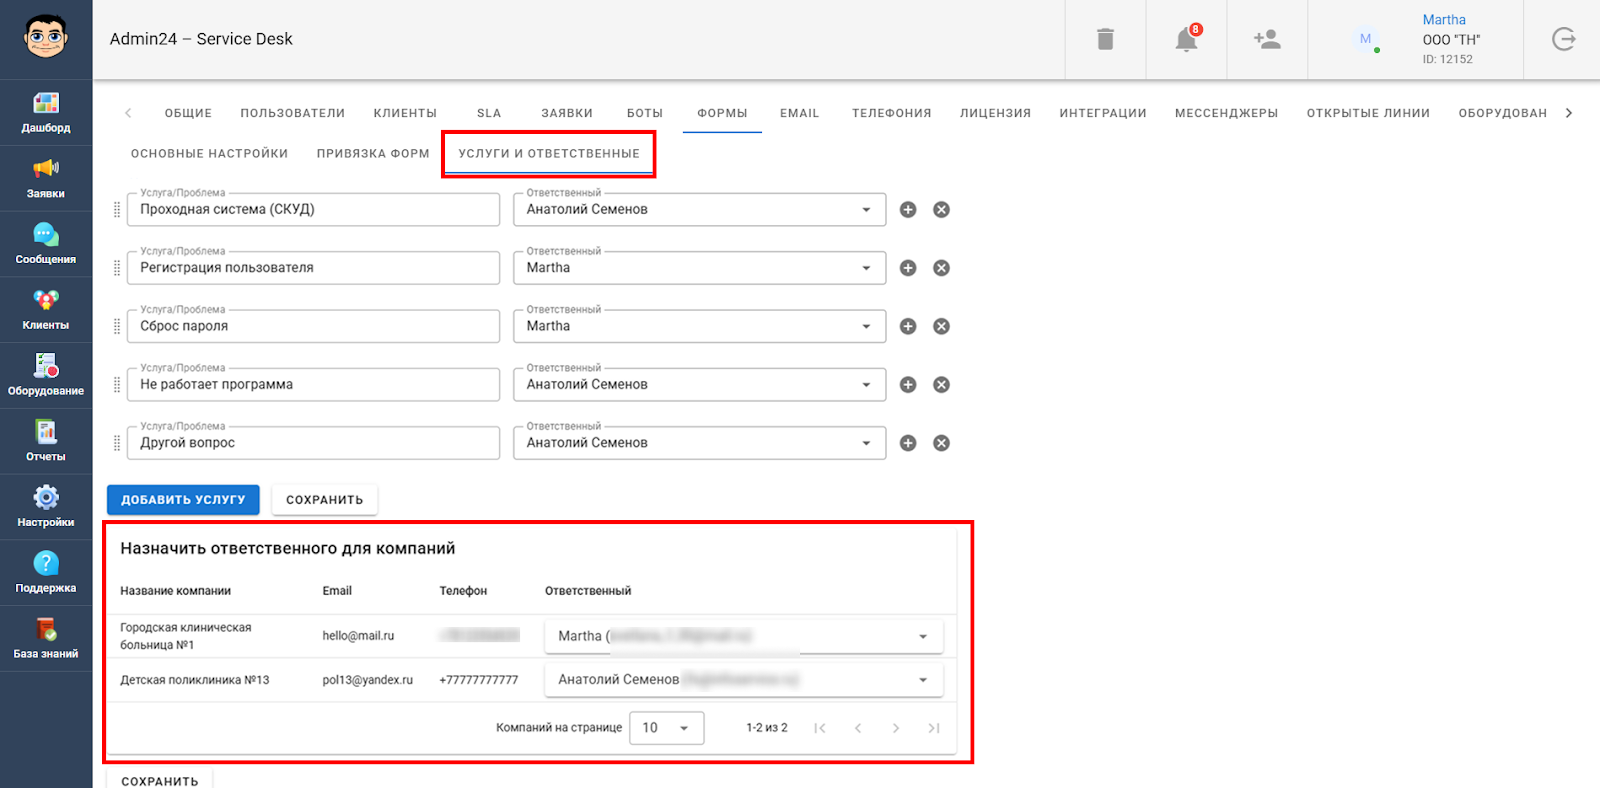Add row after Проходная система (СКУД)
This screenshot has width=1600, height=788.
(x=908, y=210)
